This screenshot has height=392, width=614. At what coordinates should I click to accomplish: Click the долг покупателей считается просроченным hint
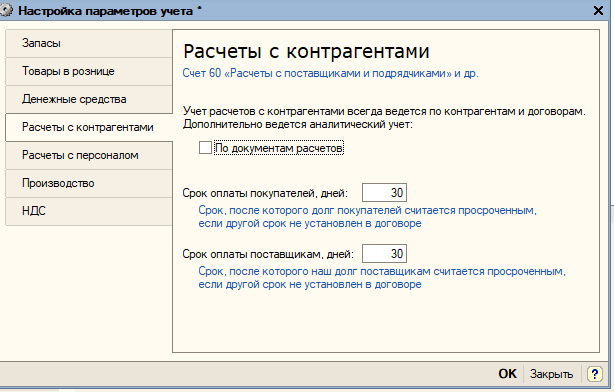tap(367, 217)
